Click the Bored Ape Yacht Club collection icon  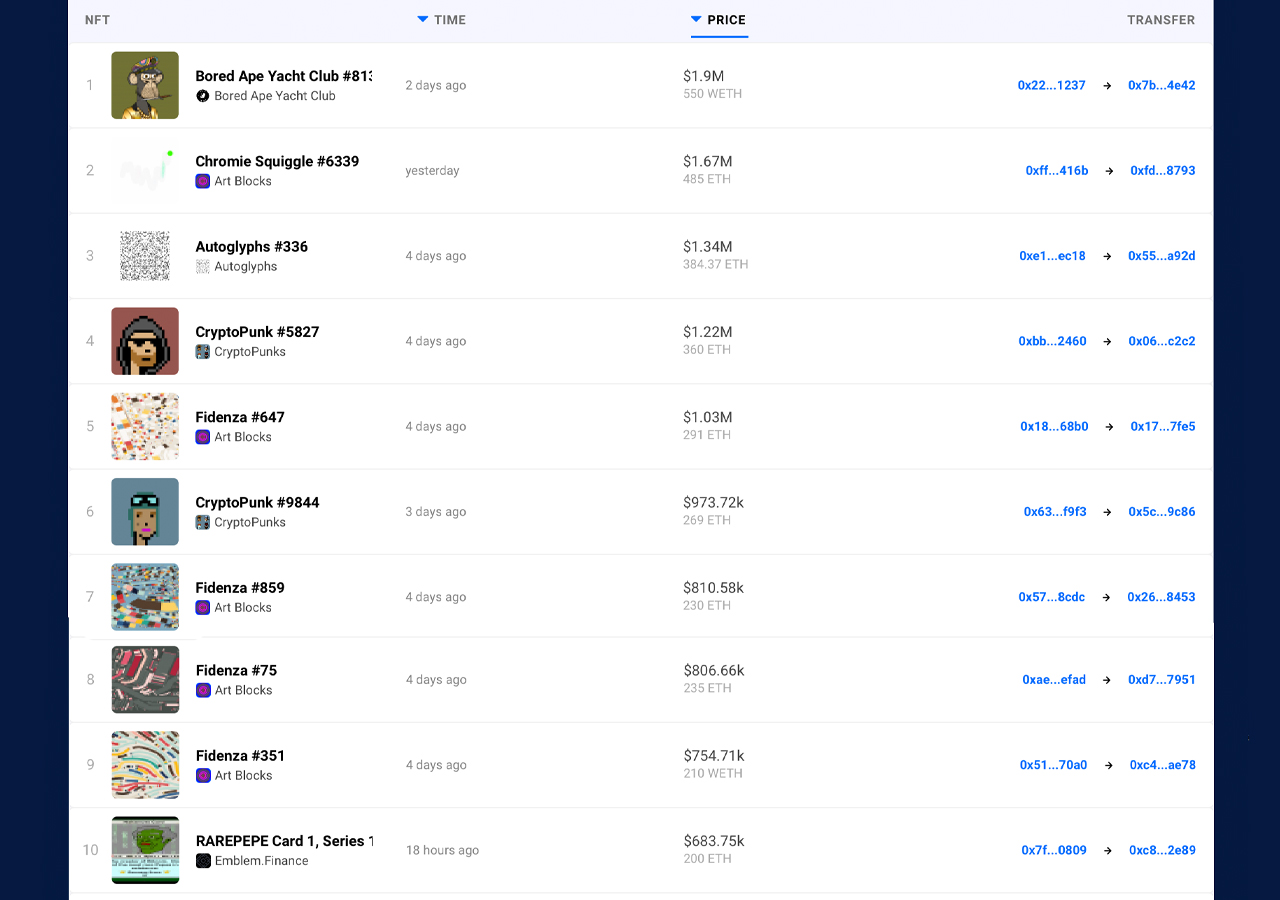click(x=203, y=96)
